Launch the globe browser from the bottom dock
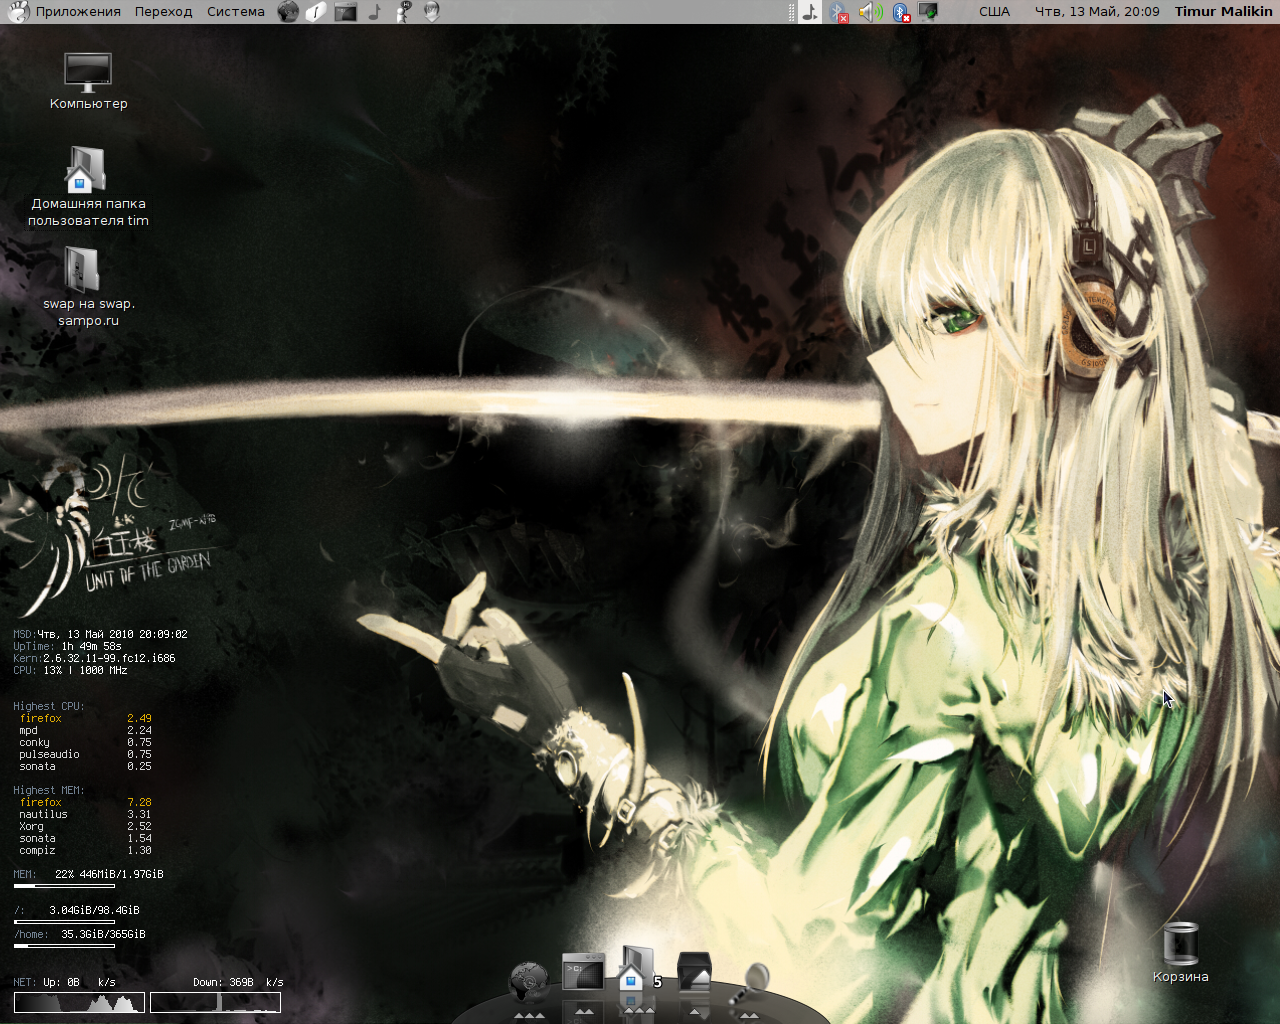Viewport: 1280px width, 1024px height. click(x=529, y=982)
